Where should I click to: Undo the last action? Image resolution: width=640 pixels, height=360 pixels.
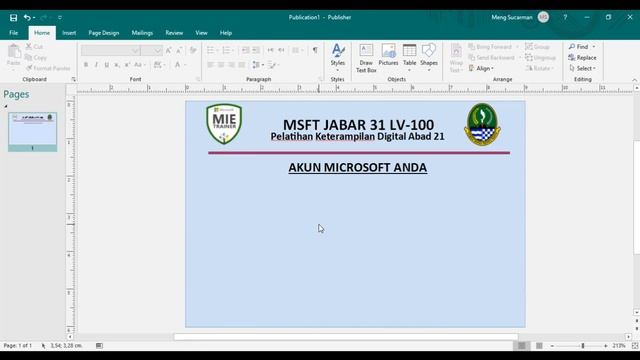(27, 18)
